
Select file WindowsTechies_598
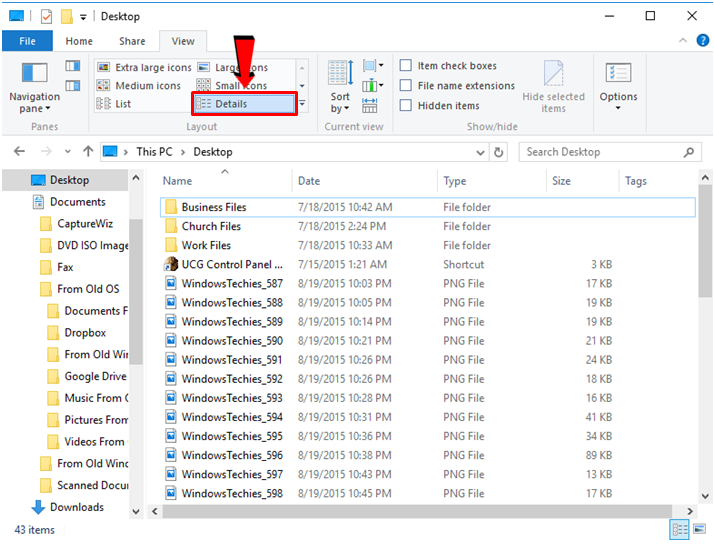coord(428,493)
